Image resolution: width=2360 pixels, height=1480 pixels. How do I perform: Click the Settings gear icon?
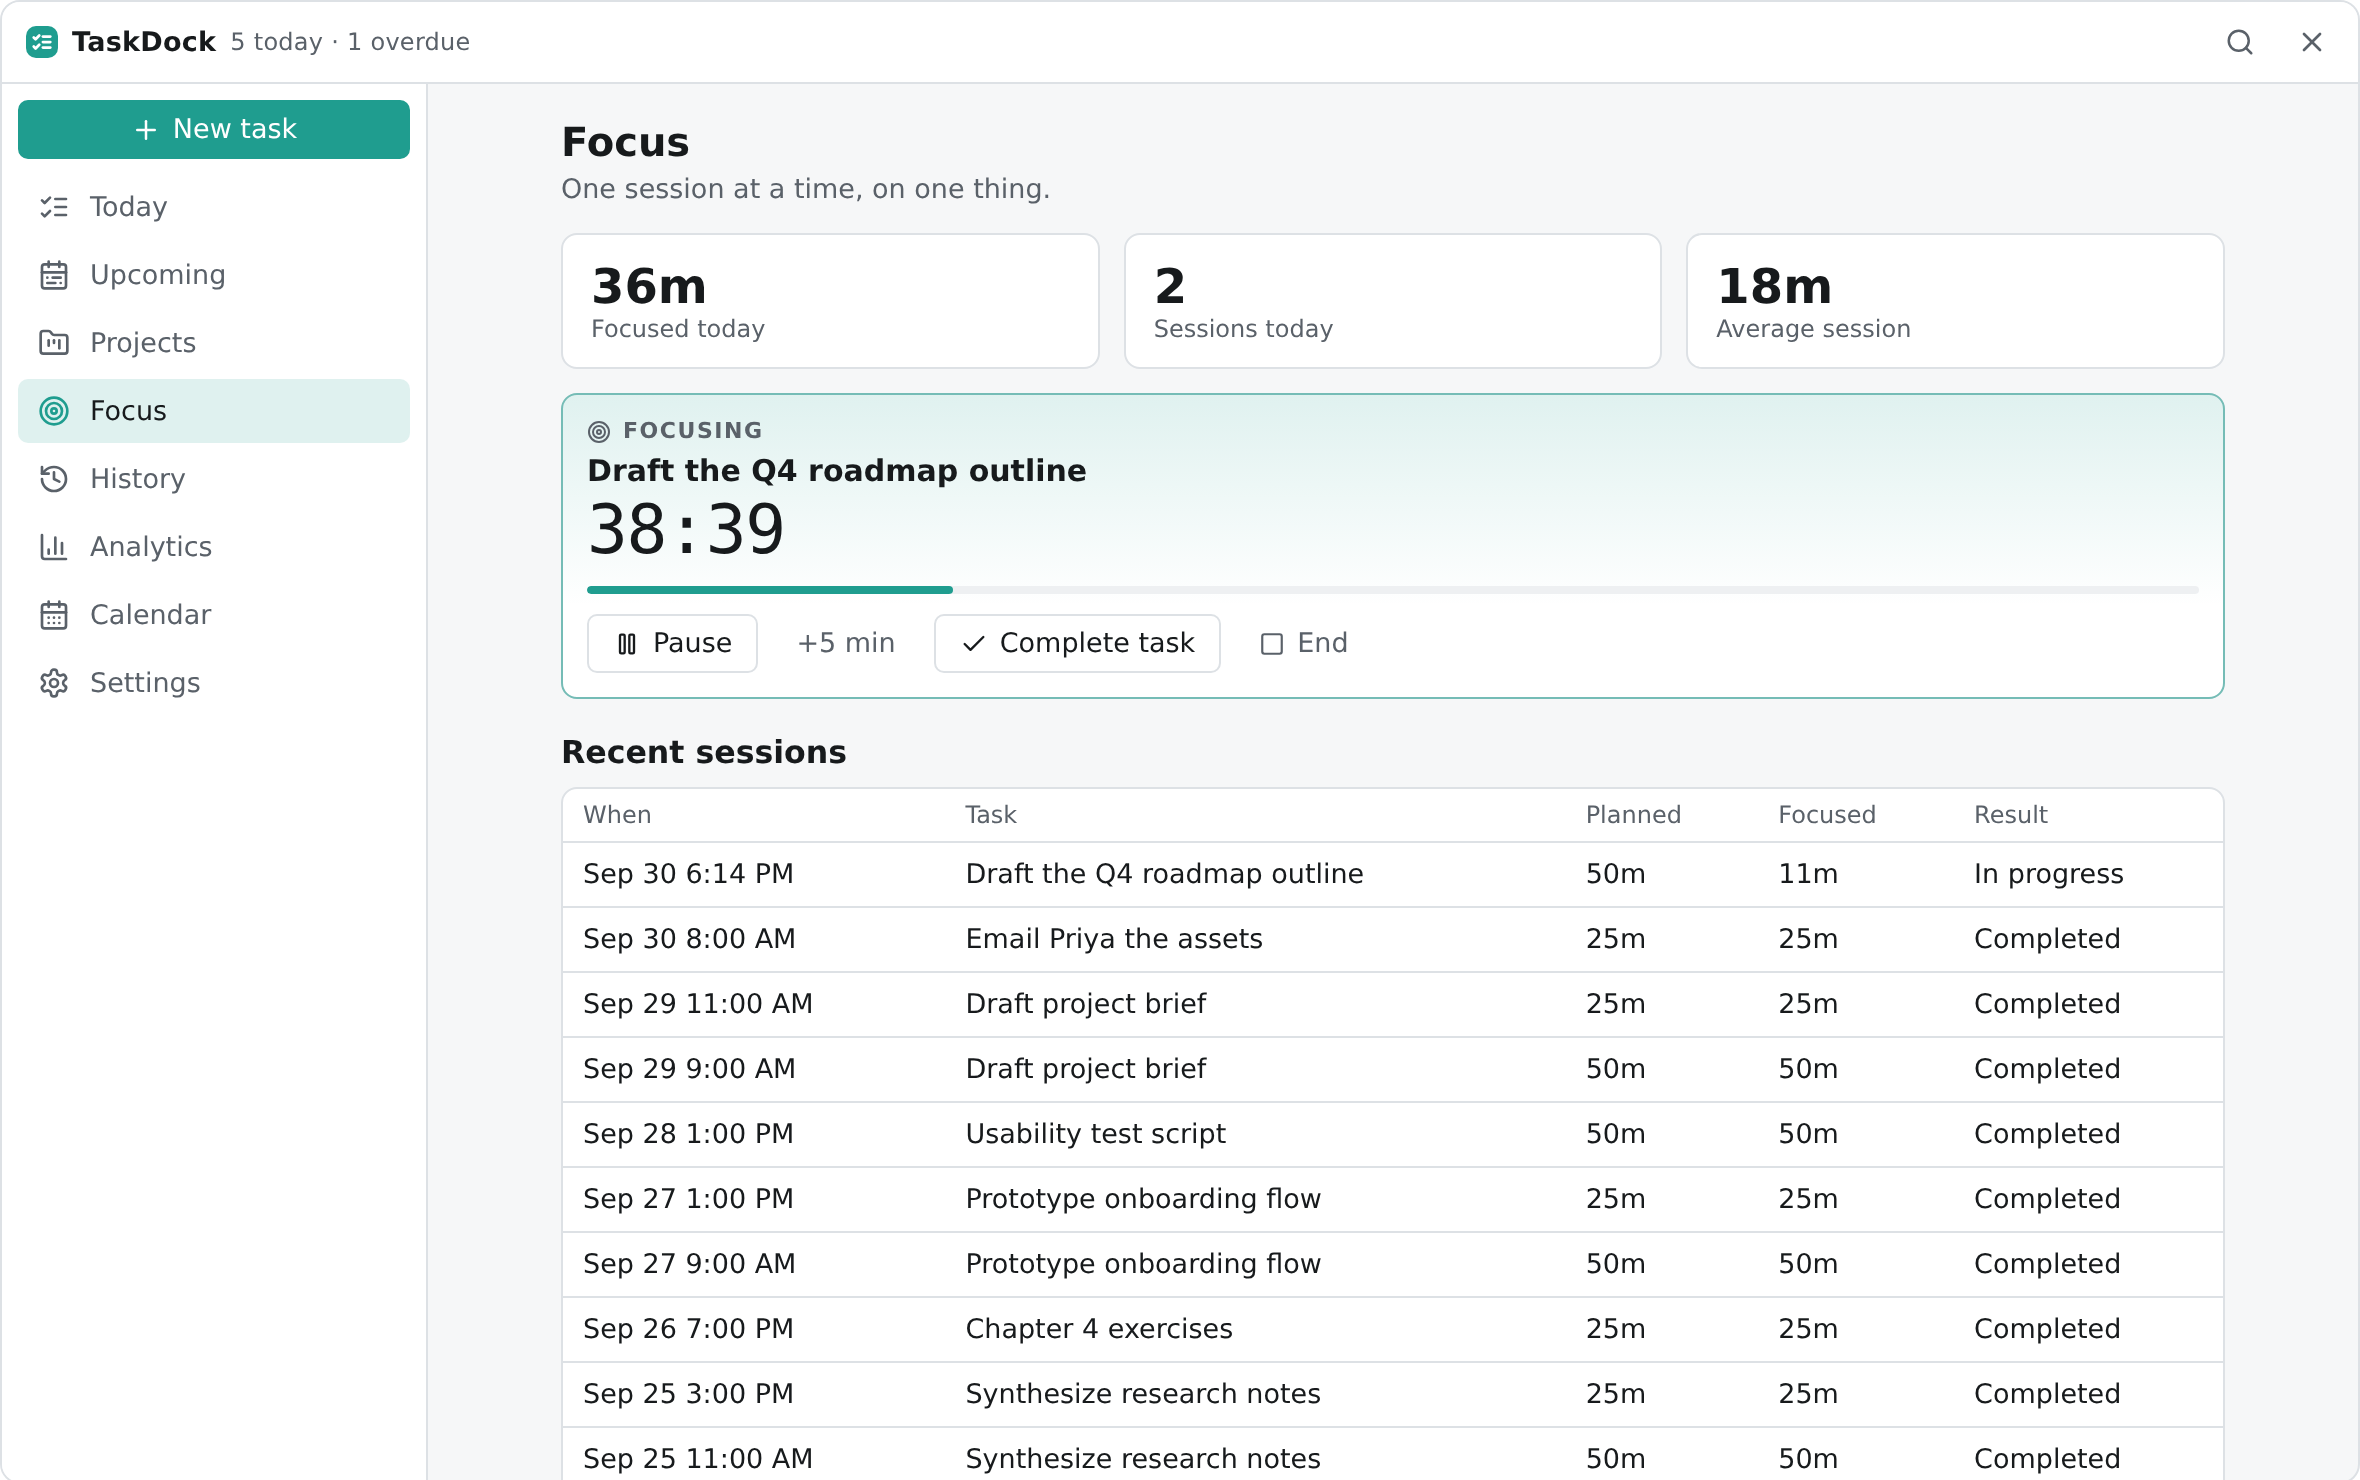[x=54, y=683]
